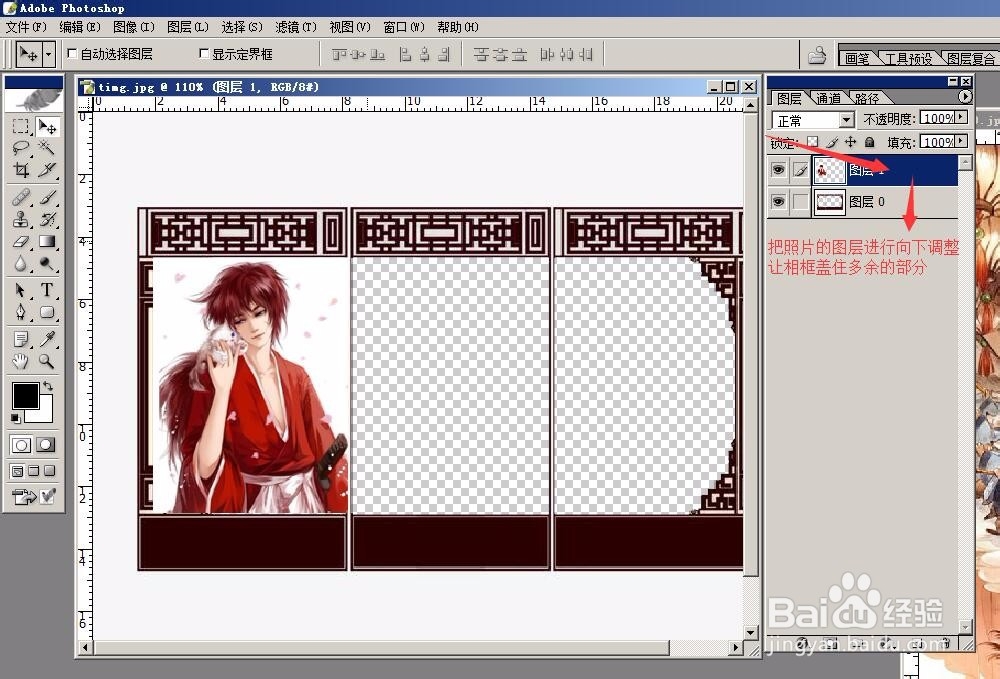
Task: Select the Magic Wand tool
Action: tap(47, 148)
